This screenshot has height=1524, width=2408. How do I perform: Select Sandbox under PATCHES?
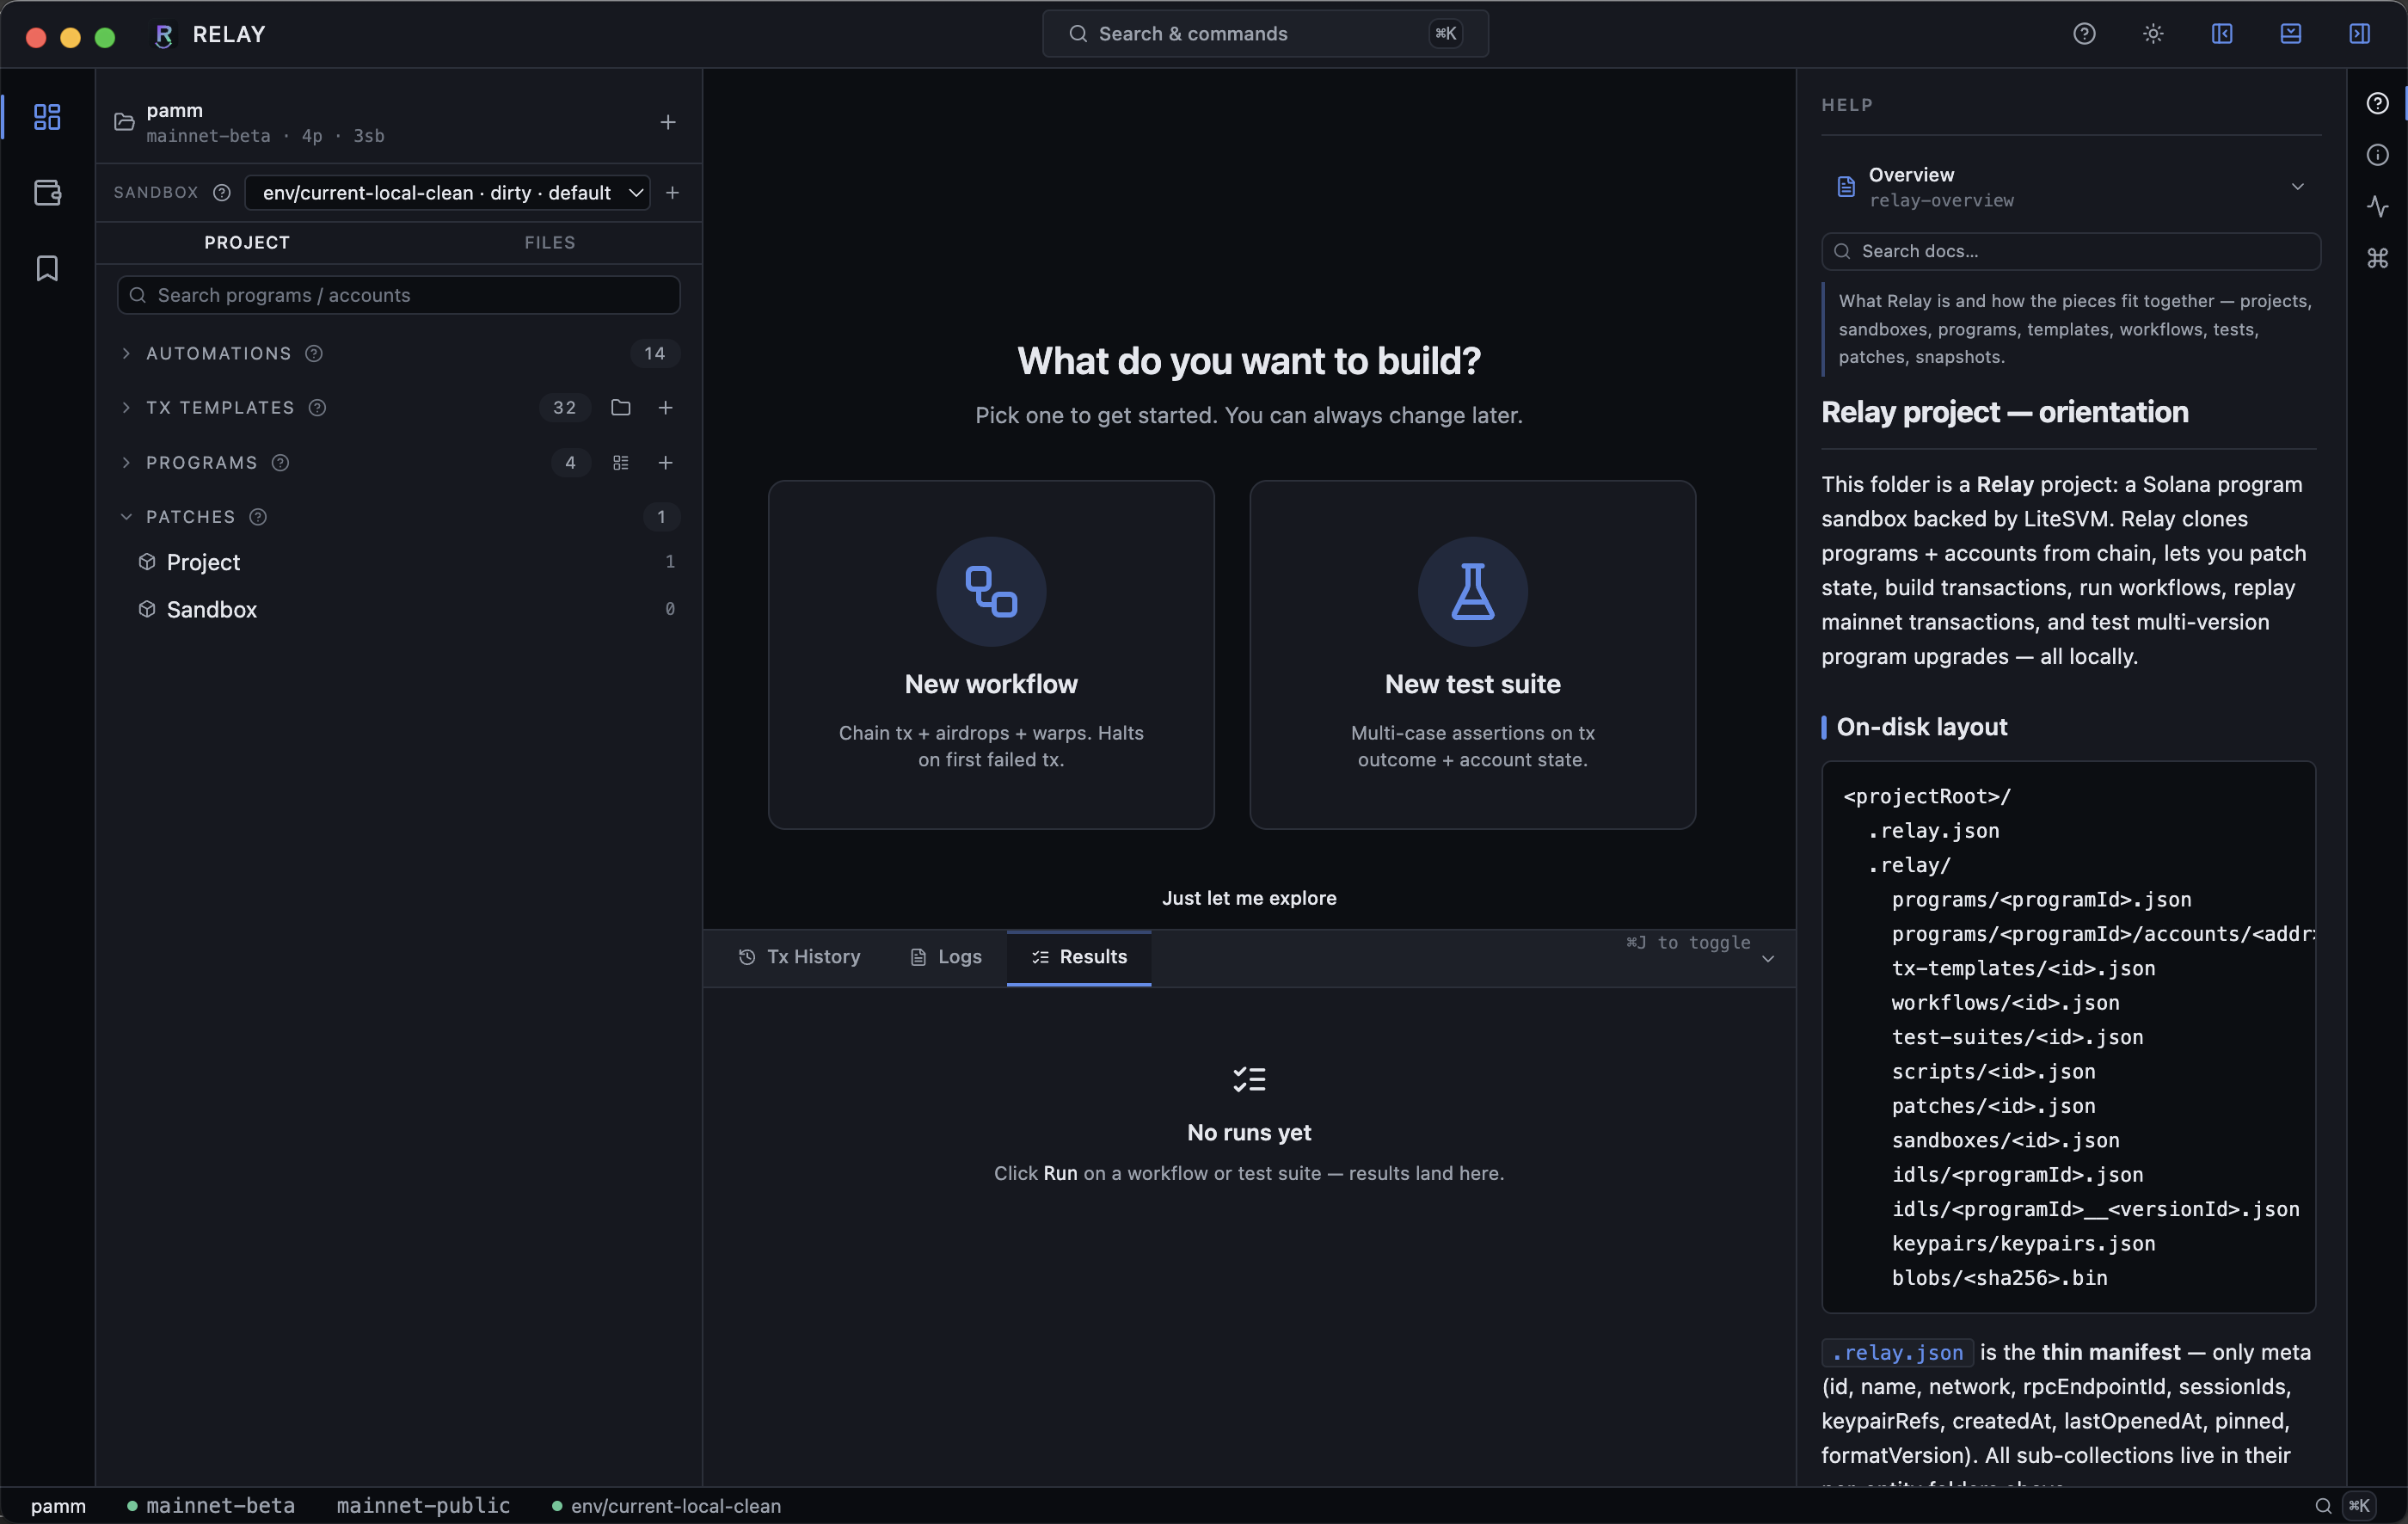[398, 609]
